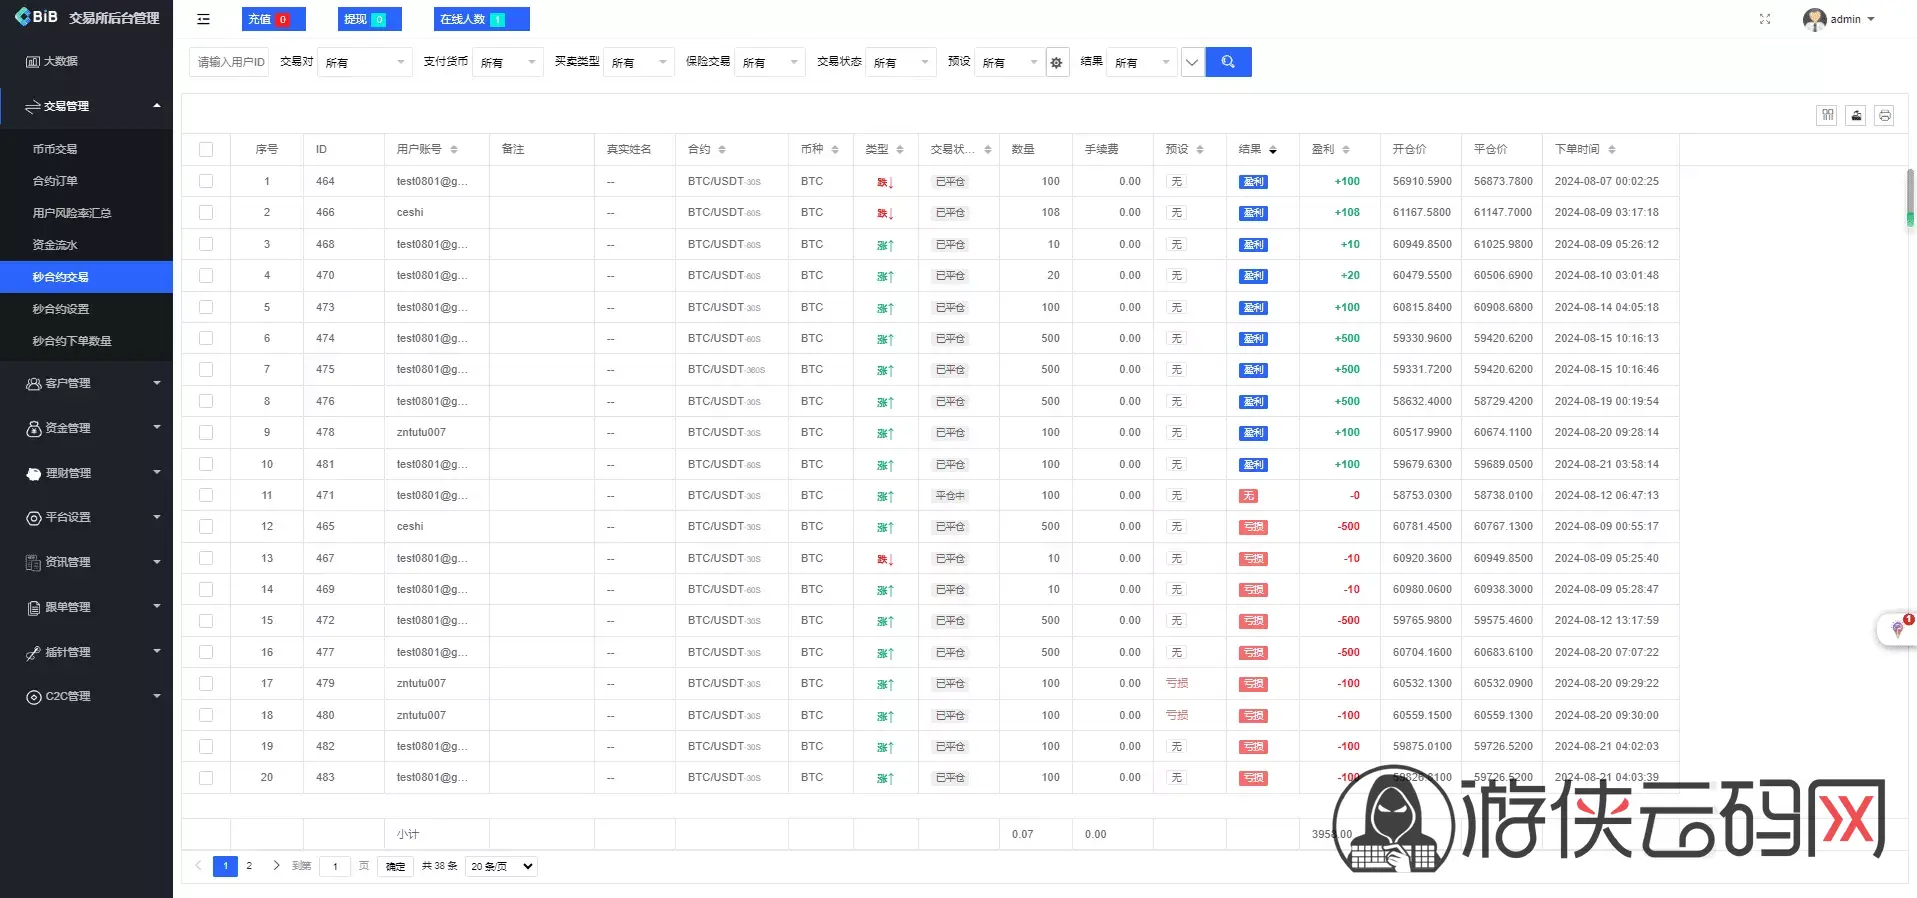Click the user ID input field

[x=229, y=62]
